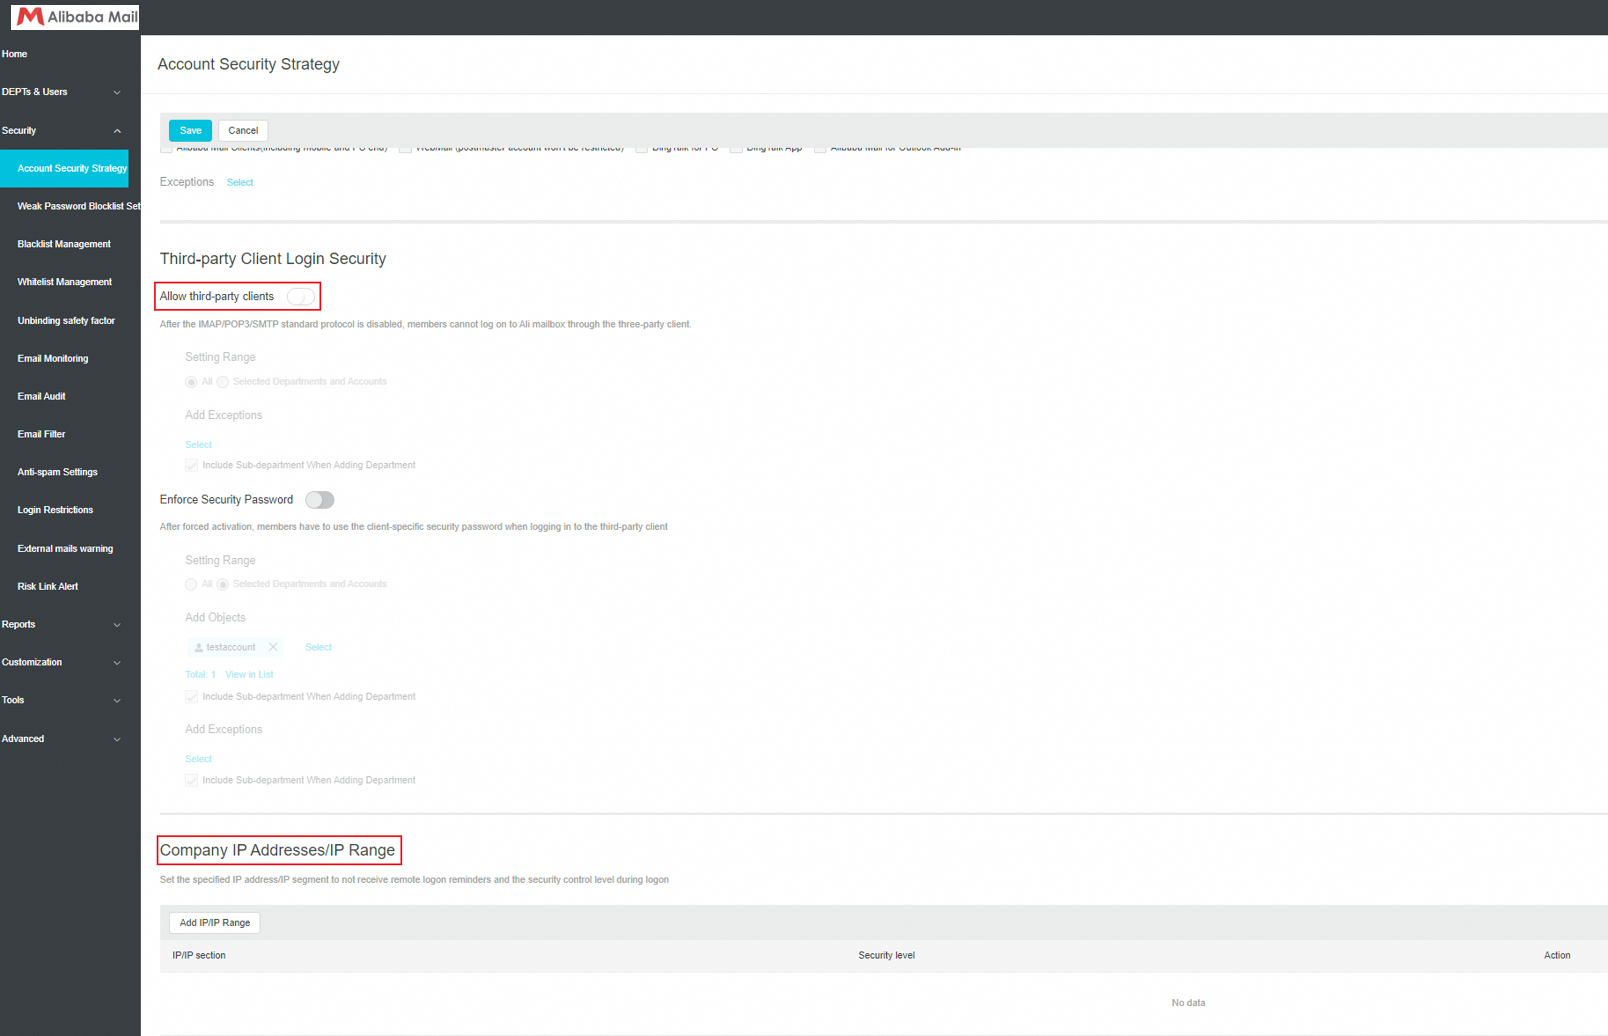The width and height of the screenshot is (1608, 1036).
Task: Toggle the Enforce Security Password switch
Action: coord(320,500)
